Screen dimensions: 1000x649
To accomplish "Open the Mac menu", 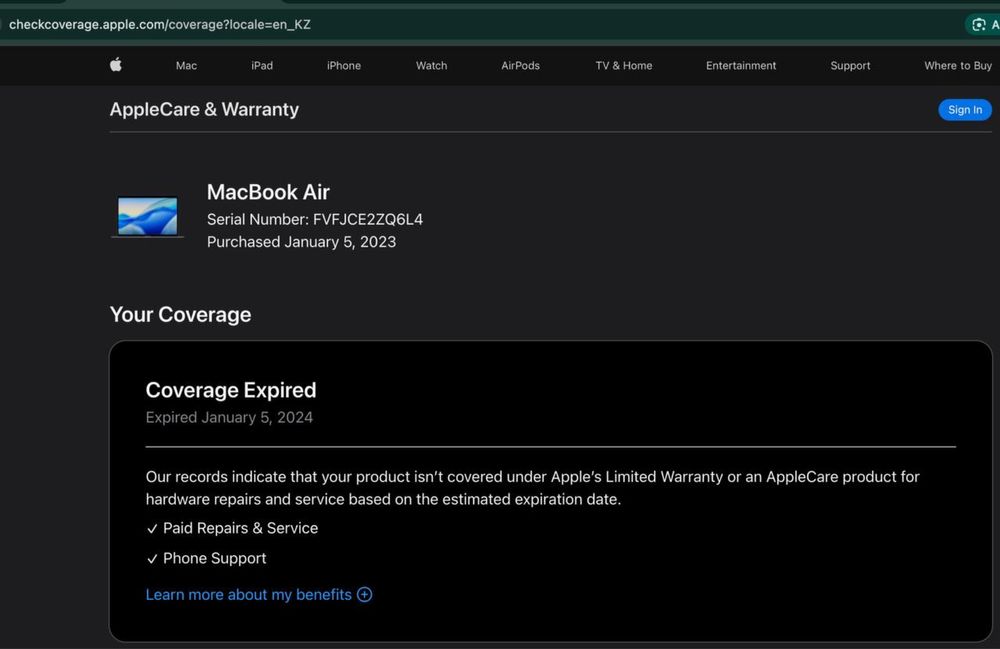I will tap(186, 66).
